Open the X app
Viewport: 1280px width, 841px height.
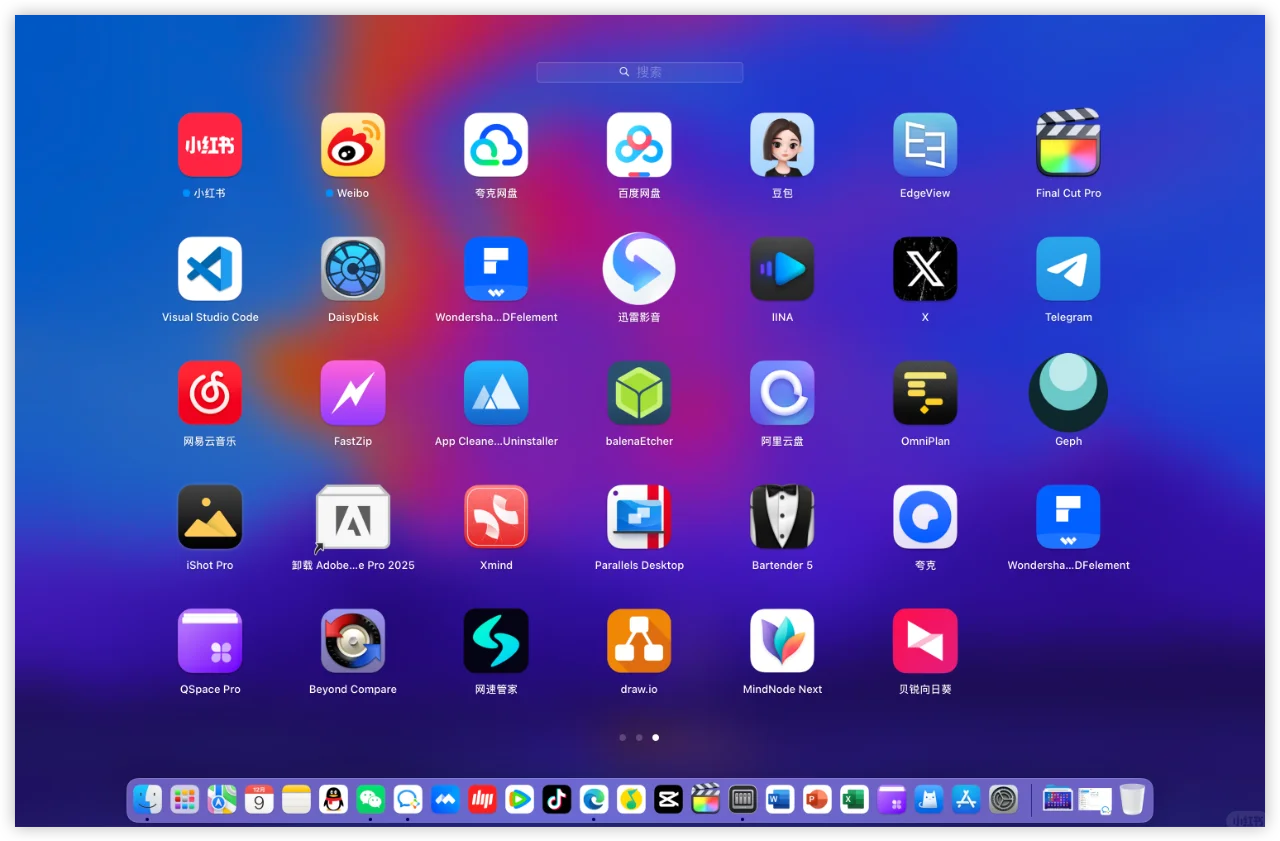925,269
